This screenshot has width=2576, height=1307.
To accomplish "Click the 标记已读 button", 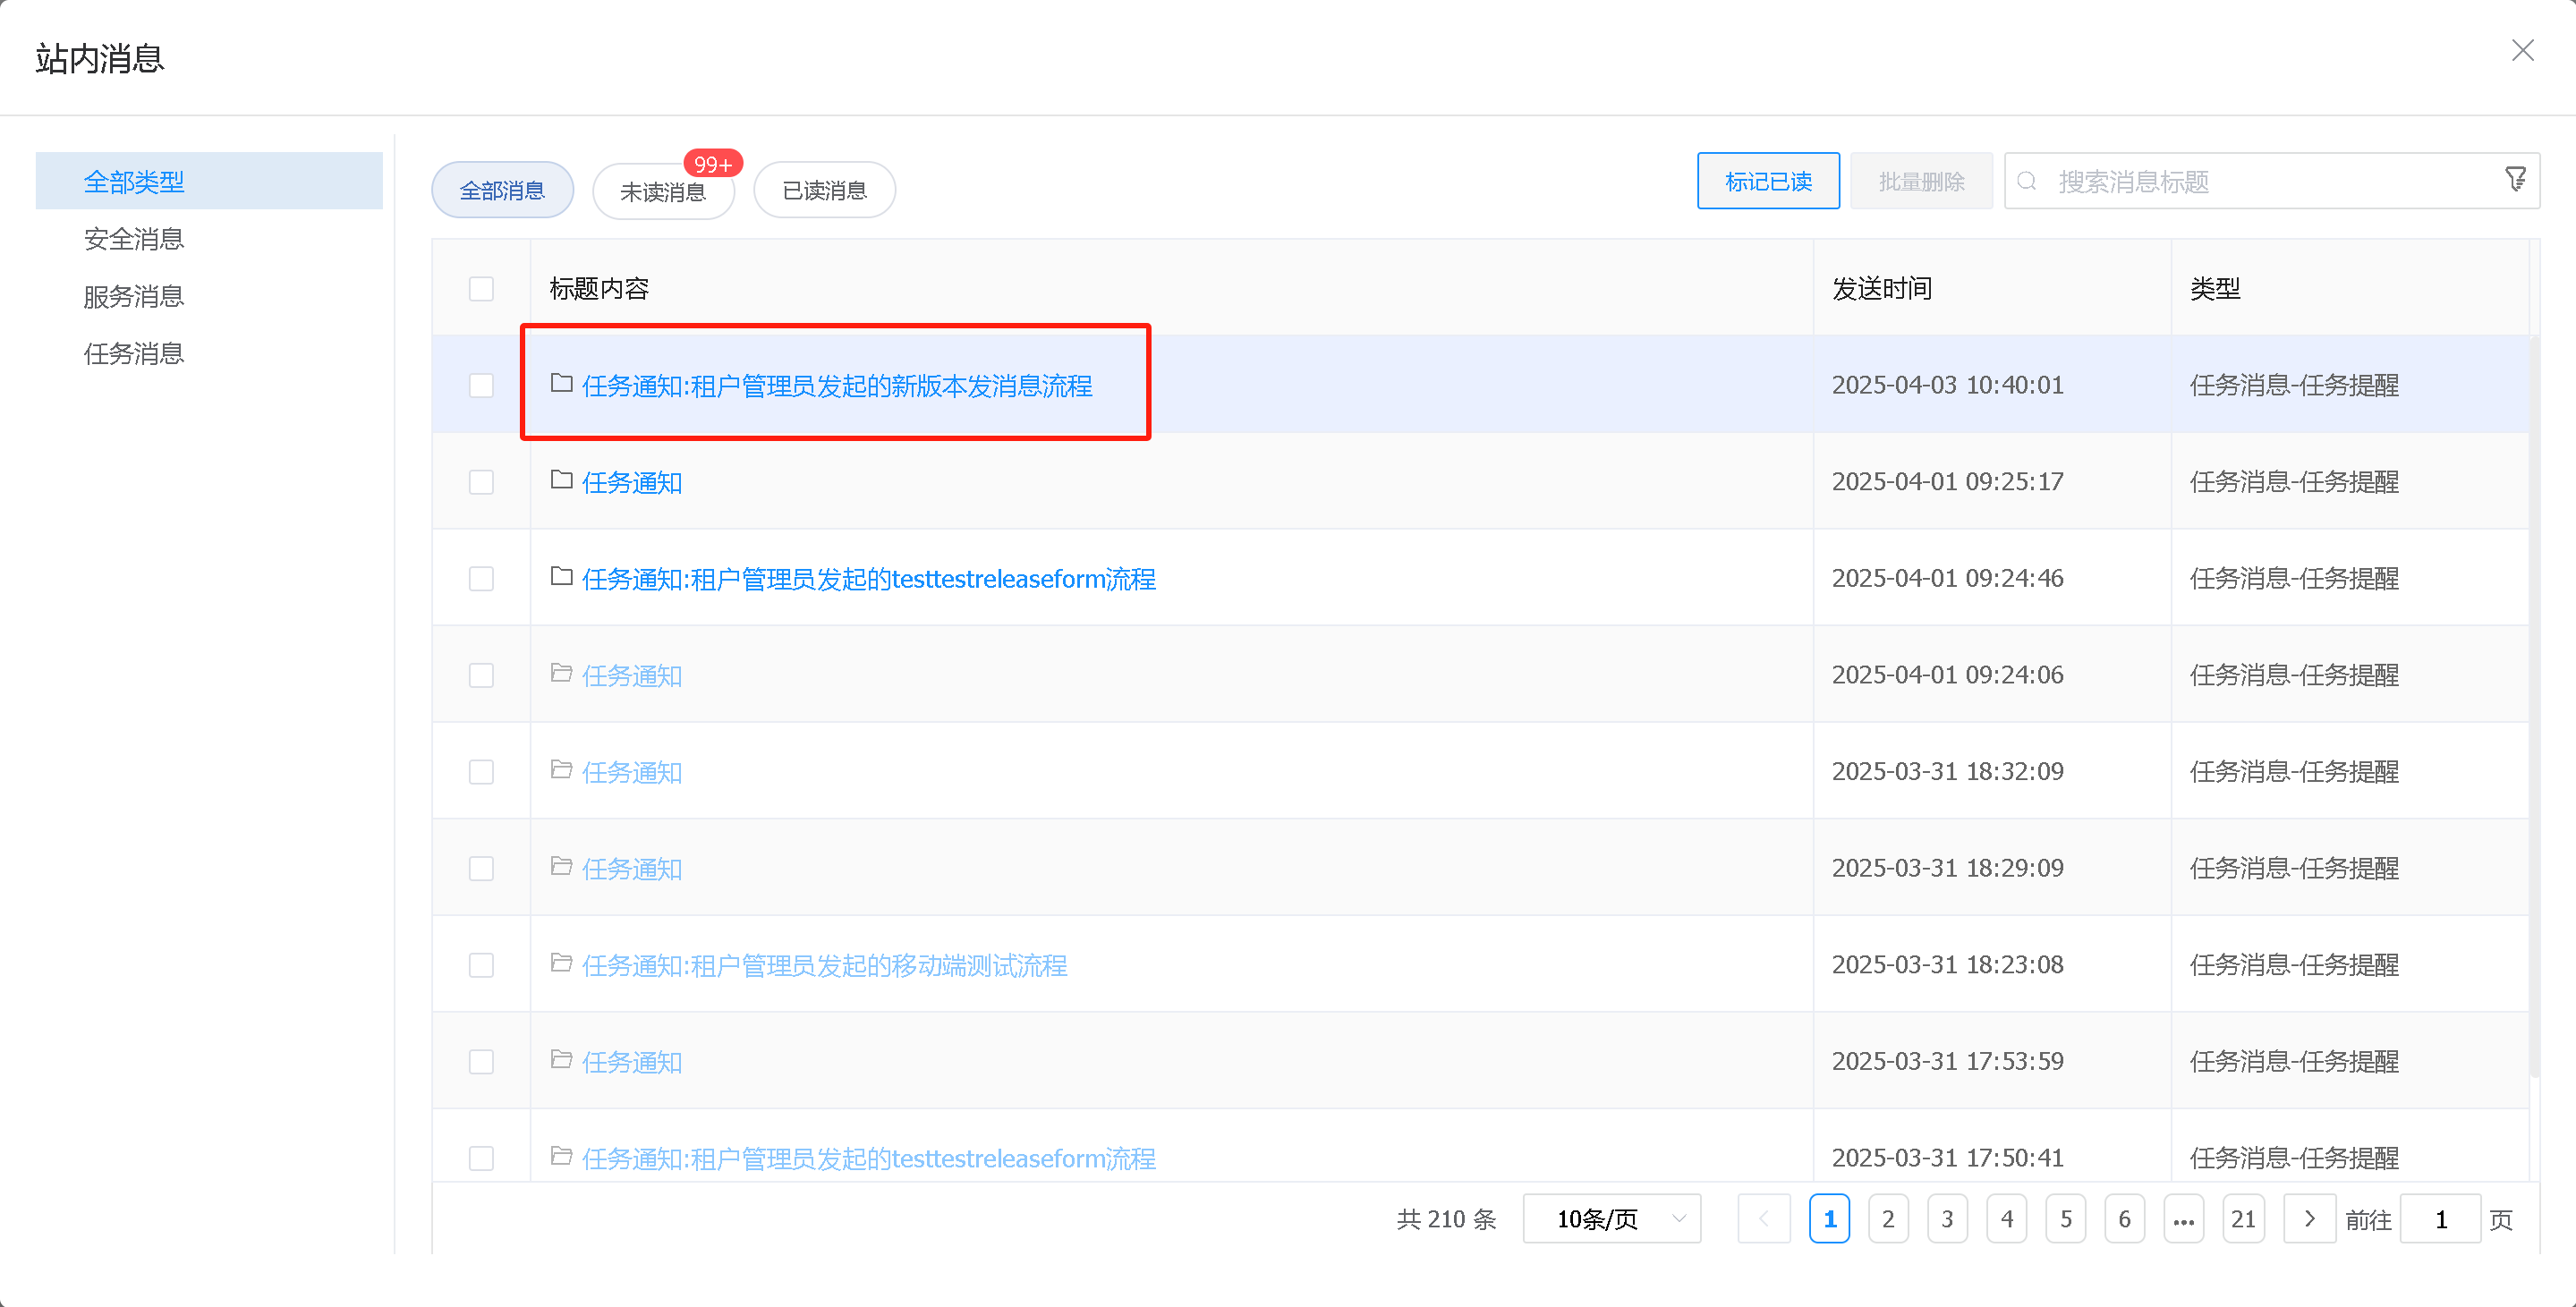I will tap(1767, 181).
